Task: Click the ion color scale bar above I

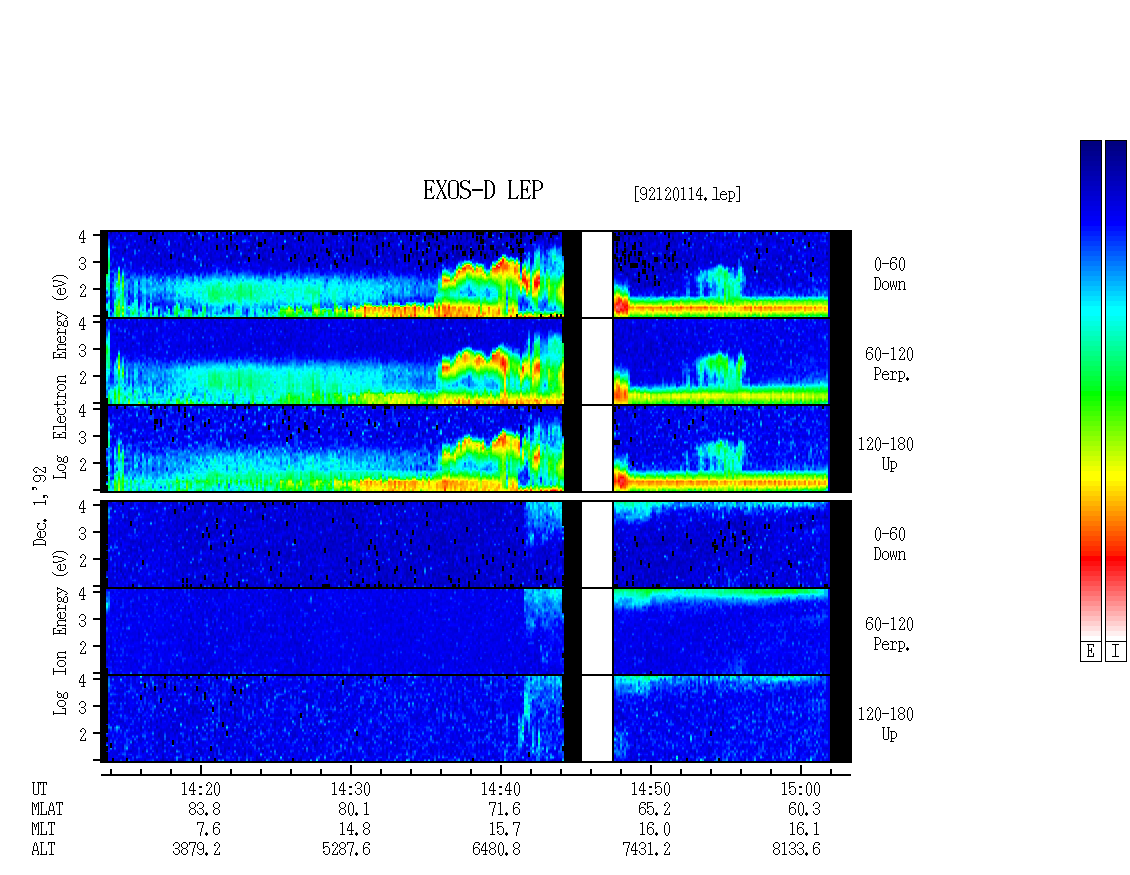Action: [1116, 390]
